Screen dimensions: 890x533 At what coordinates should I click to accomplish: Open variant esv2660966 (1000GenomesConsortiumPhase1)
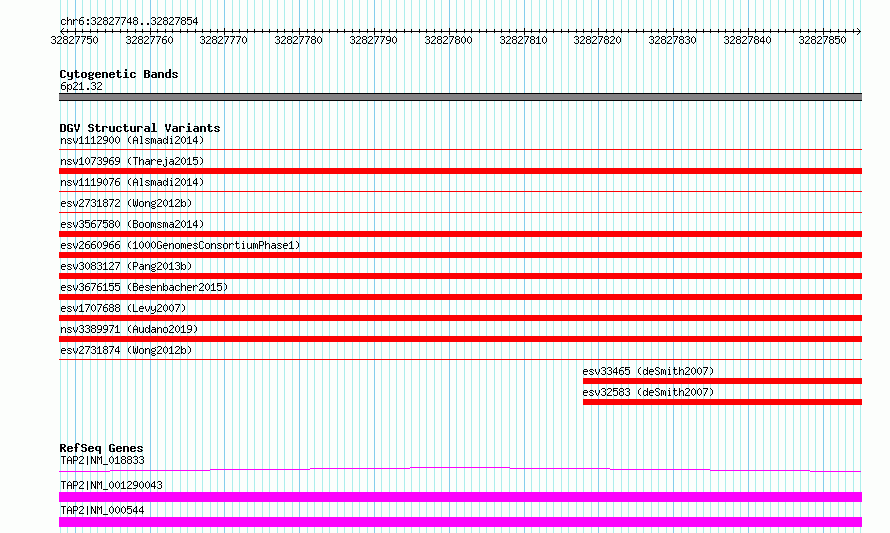tap(180, 245)
